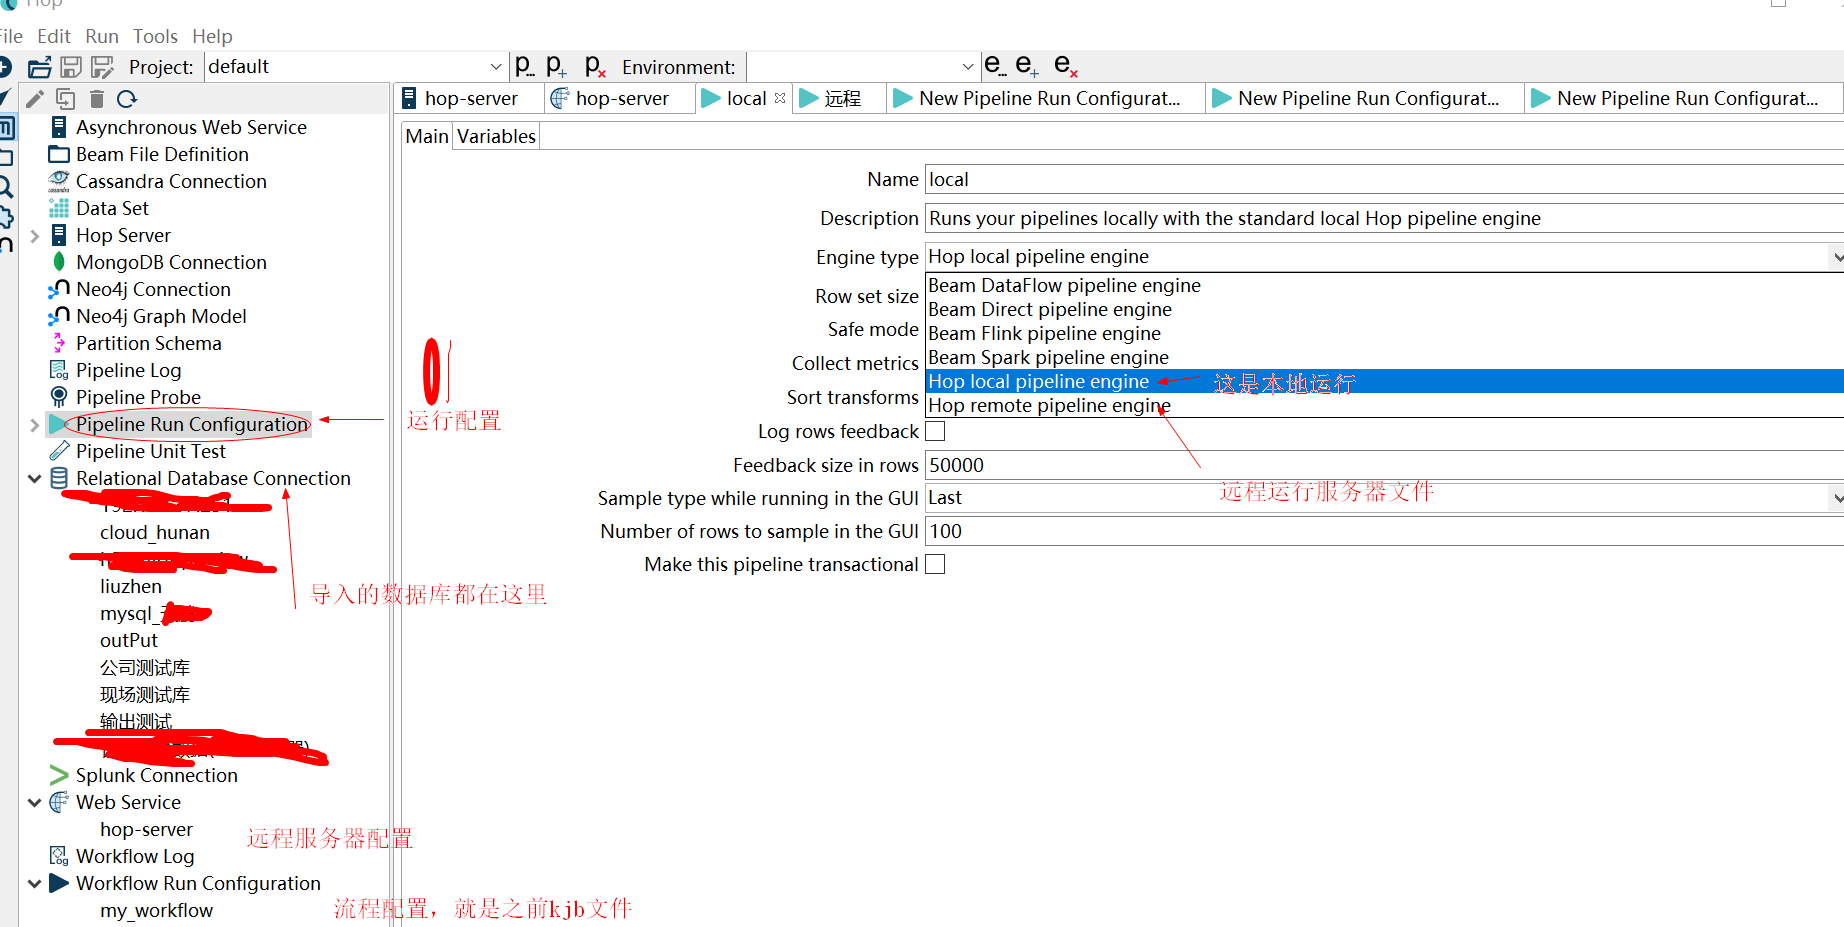Viewport: 1844px width, 927px height.
Task: Save the current file using the save icon
Action: click(x=70, y=66)
